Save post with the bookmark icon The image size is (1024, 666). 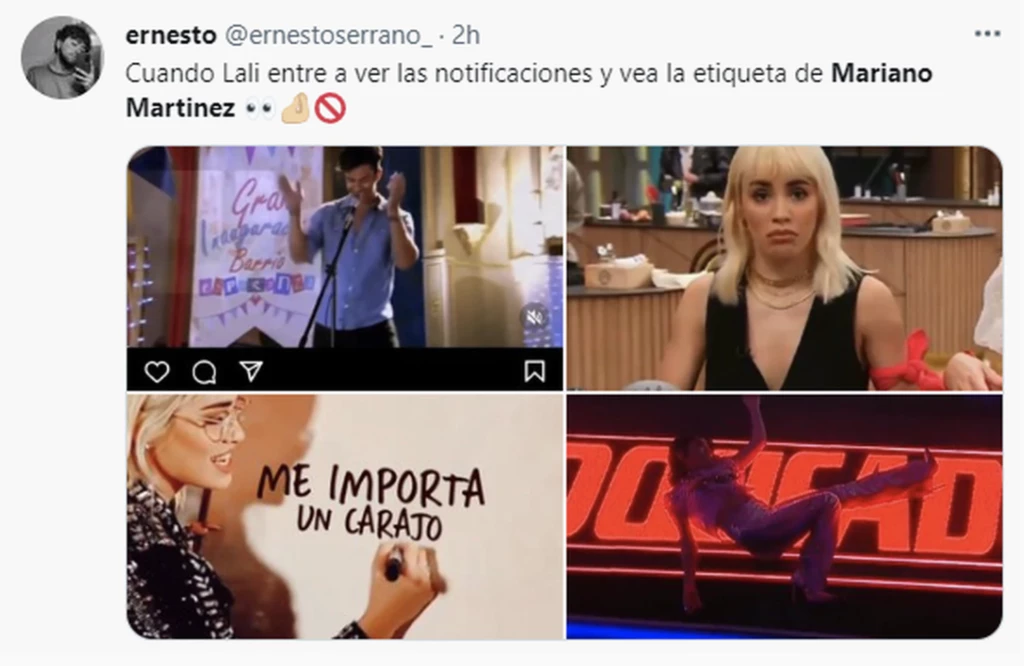pyautogui.click(x=534, y=371)
